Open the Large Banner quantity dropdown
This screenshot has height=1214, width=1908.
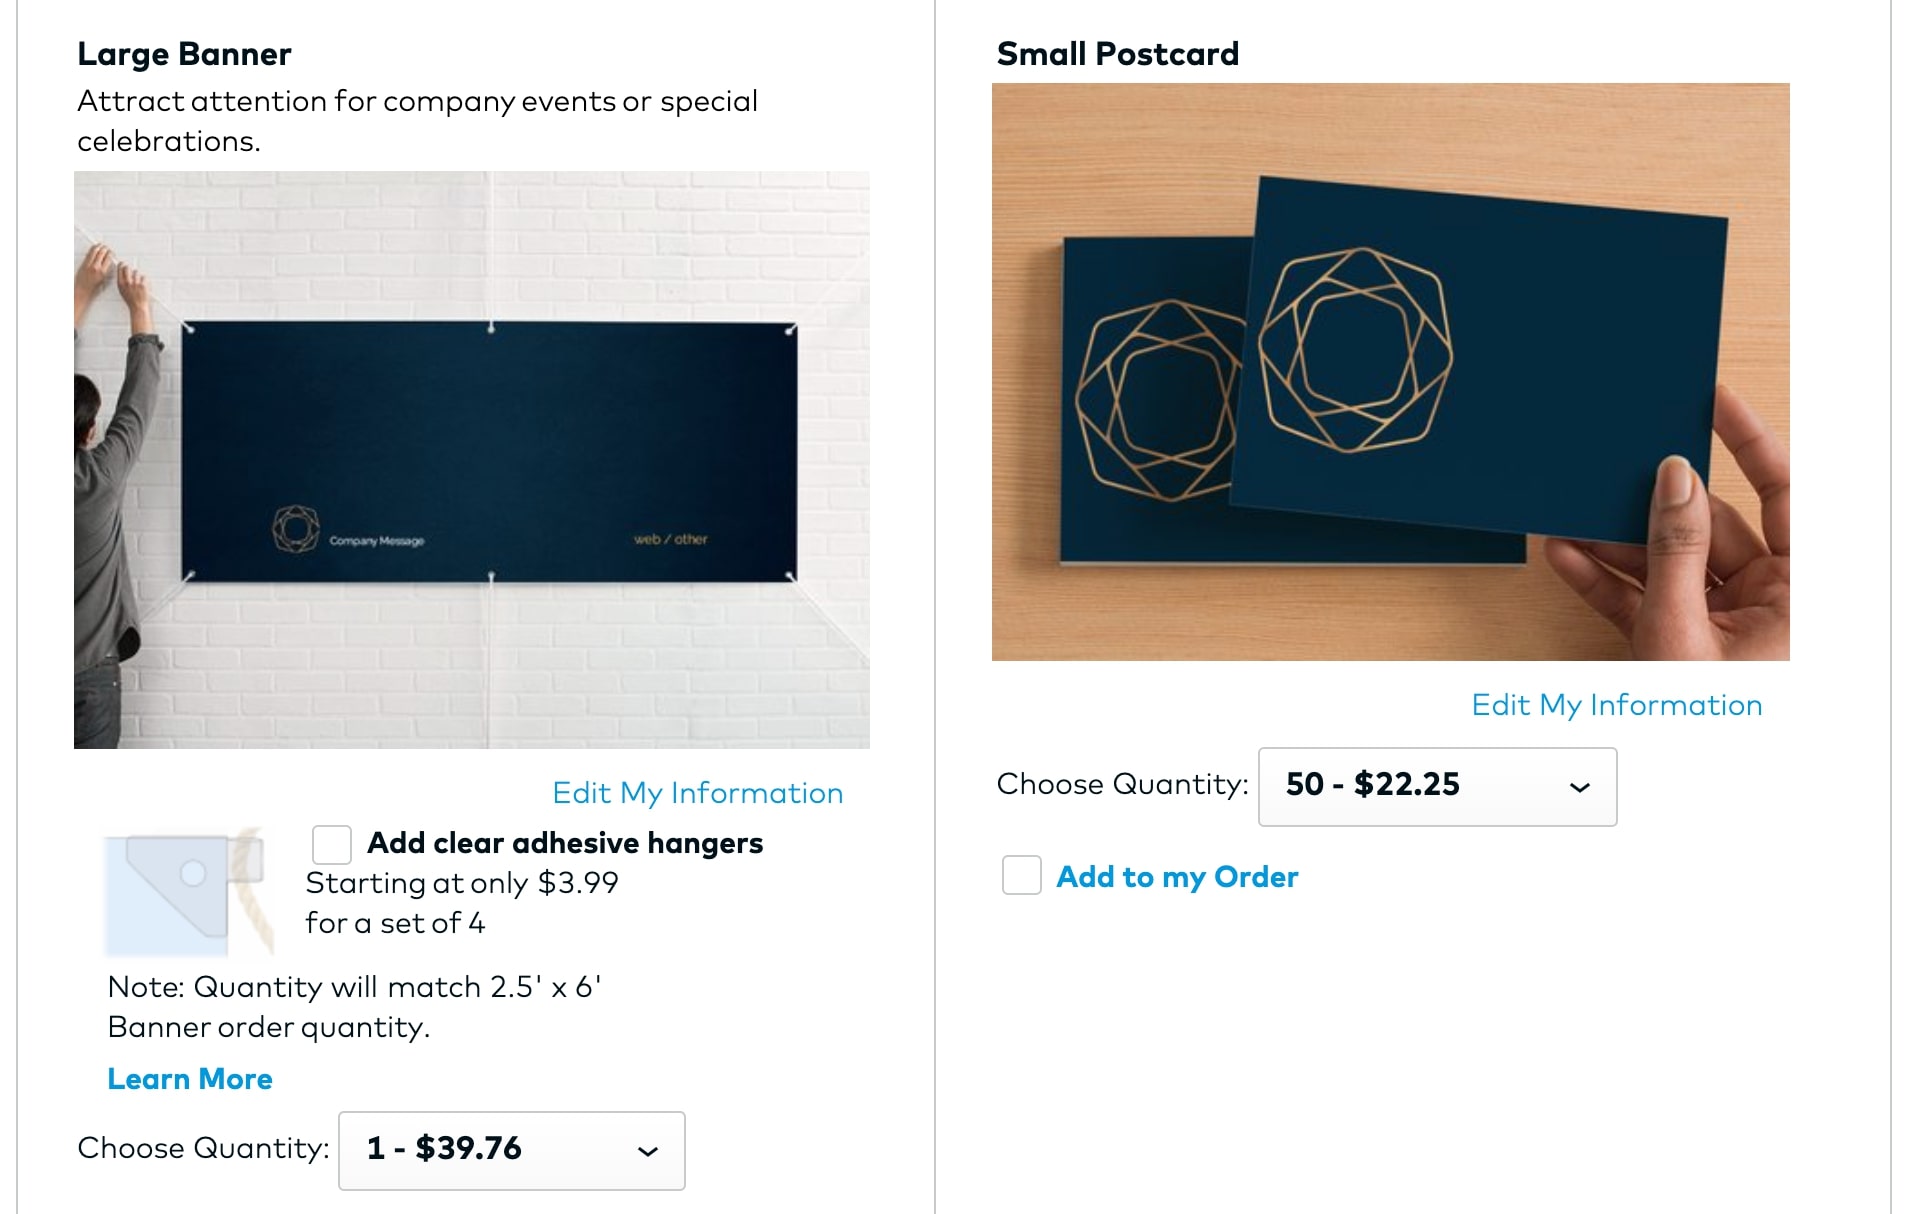click(511, 1151)
